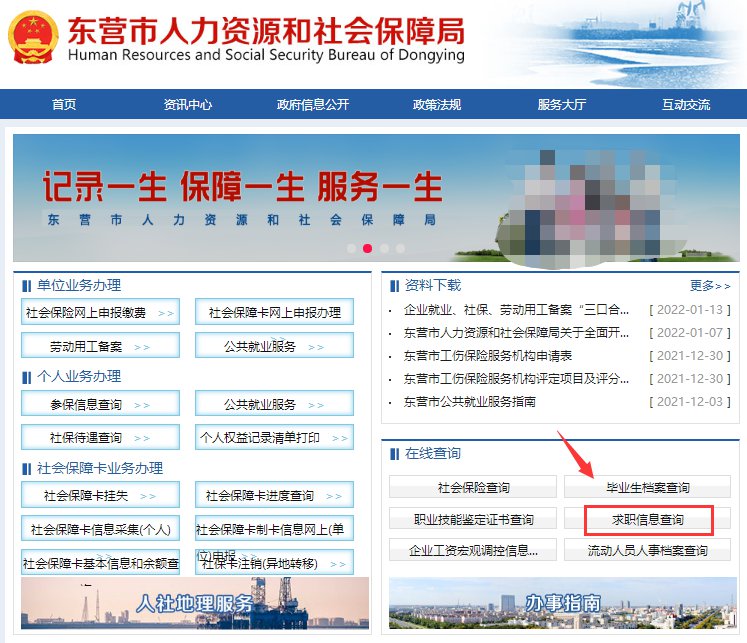Click 更多>> in 资料下载 section
747x643 pixels.
click(710, 286)
